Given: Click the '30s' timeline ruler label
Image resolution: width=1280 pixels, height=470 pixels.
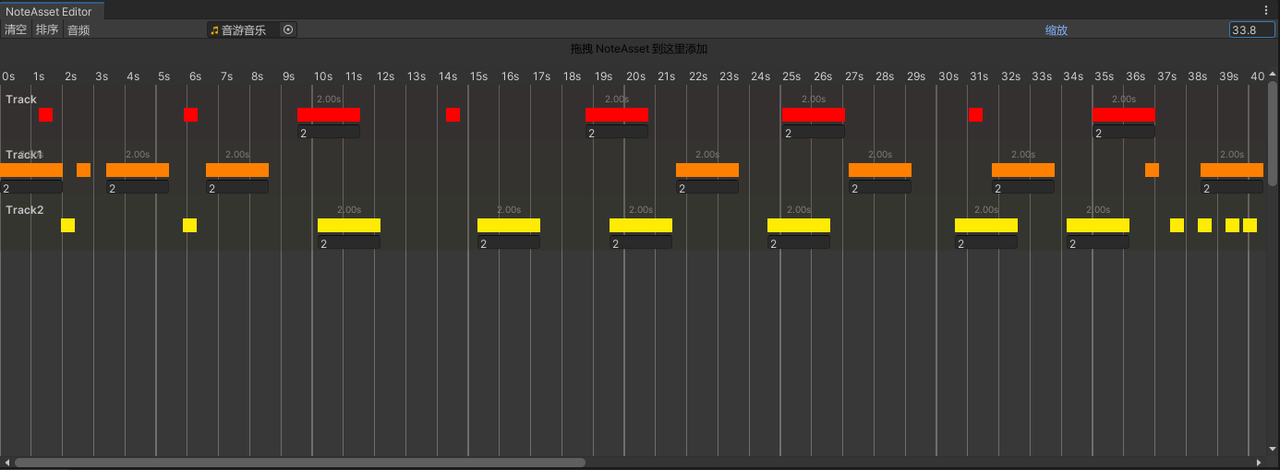Looking at the screenshot, I should click(x=948, y=76).
